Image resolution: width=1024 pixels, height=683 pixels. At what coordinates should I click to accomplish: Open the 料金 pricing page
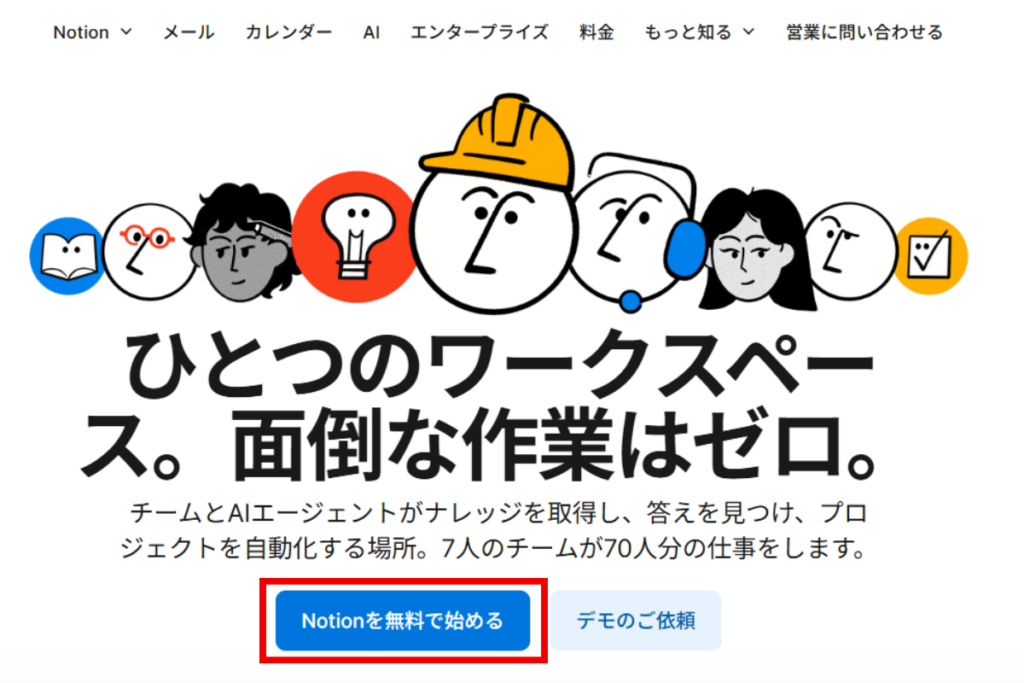(x=596, y=32)
